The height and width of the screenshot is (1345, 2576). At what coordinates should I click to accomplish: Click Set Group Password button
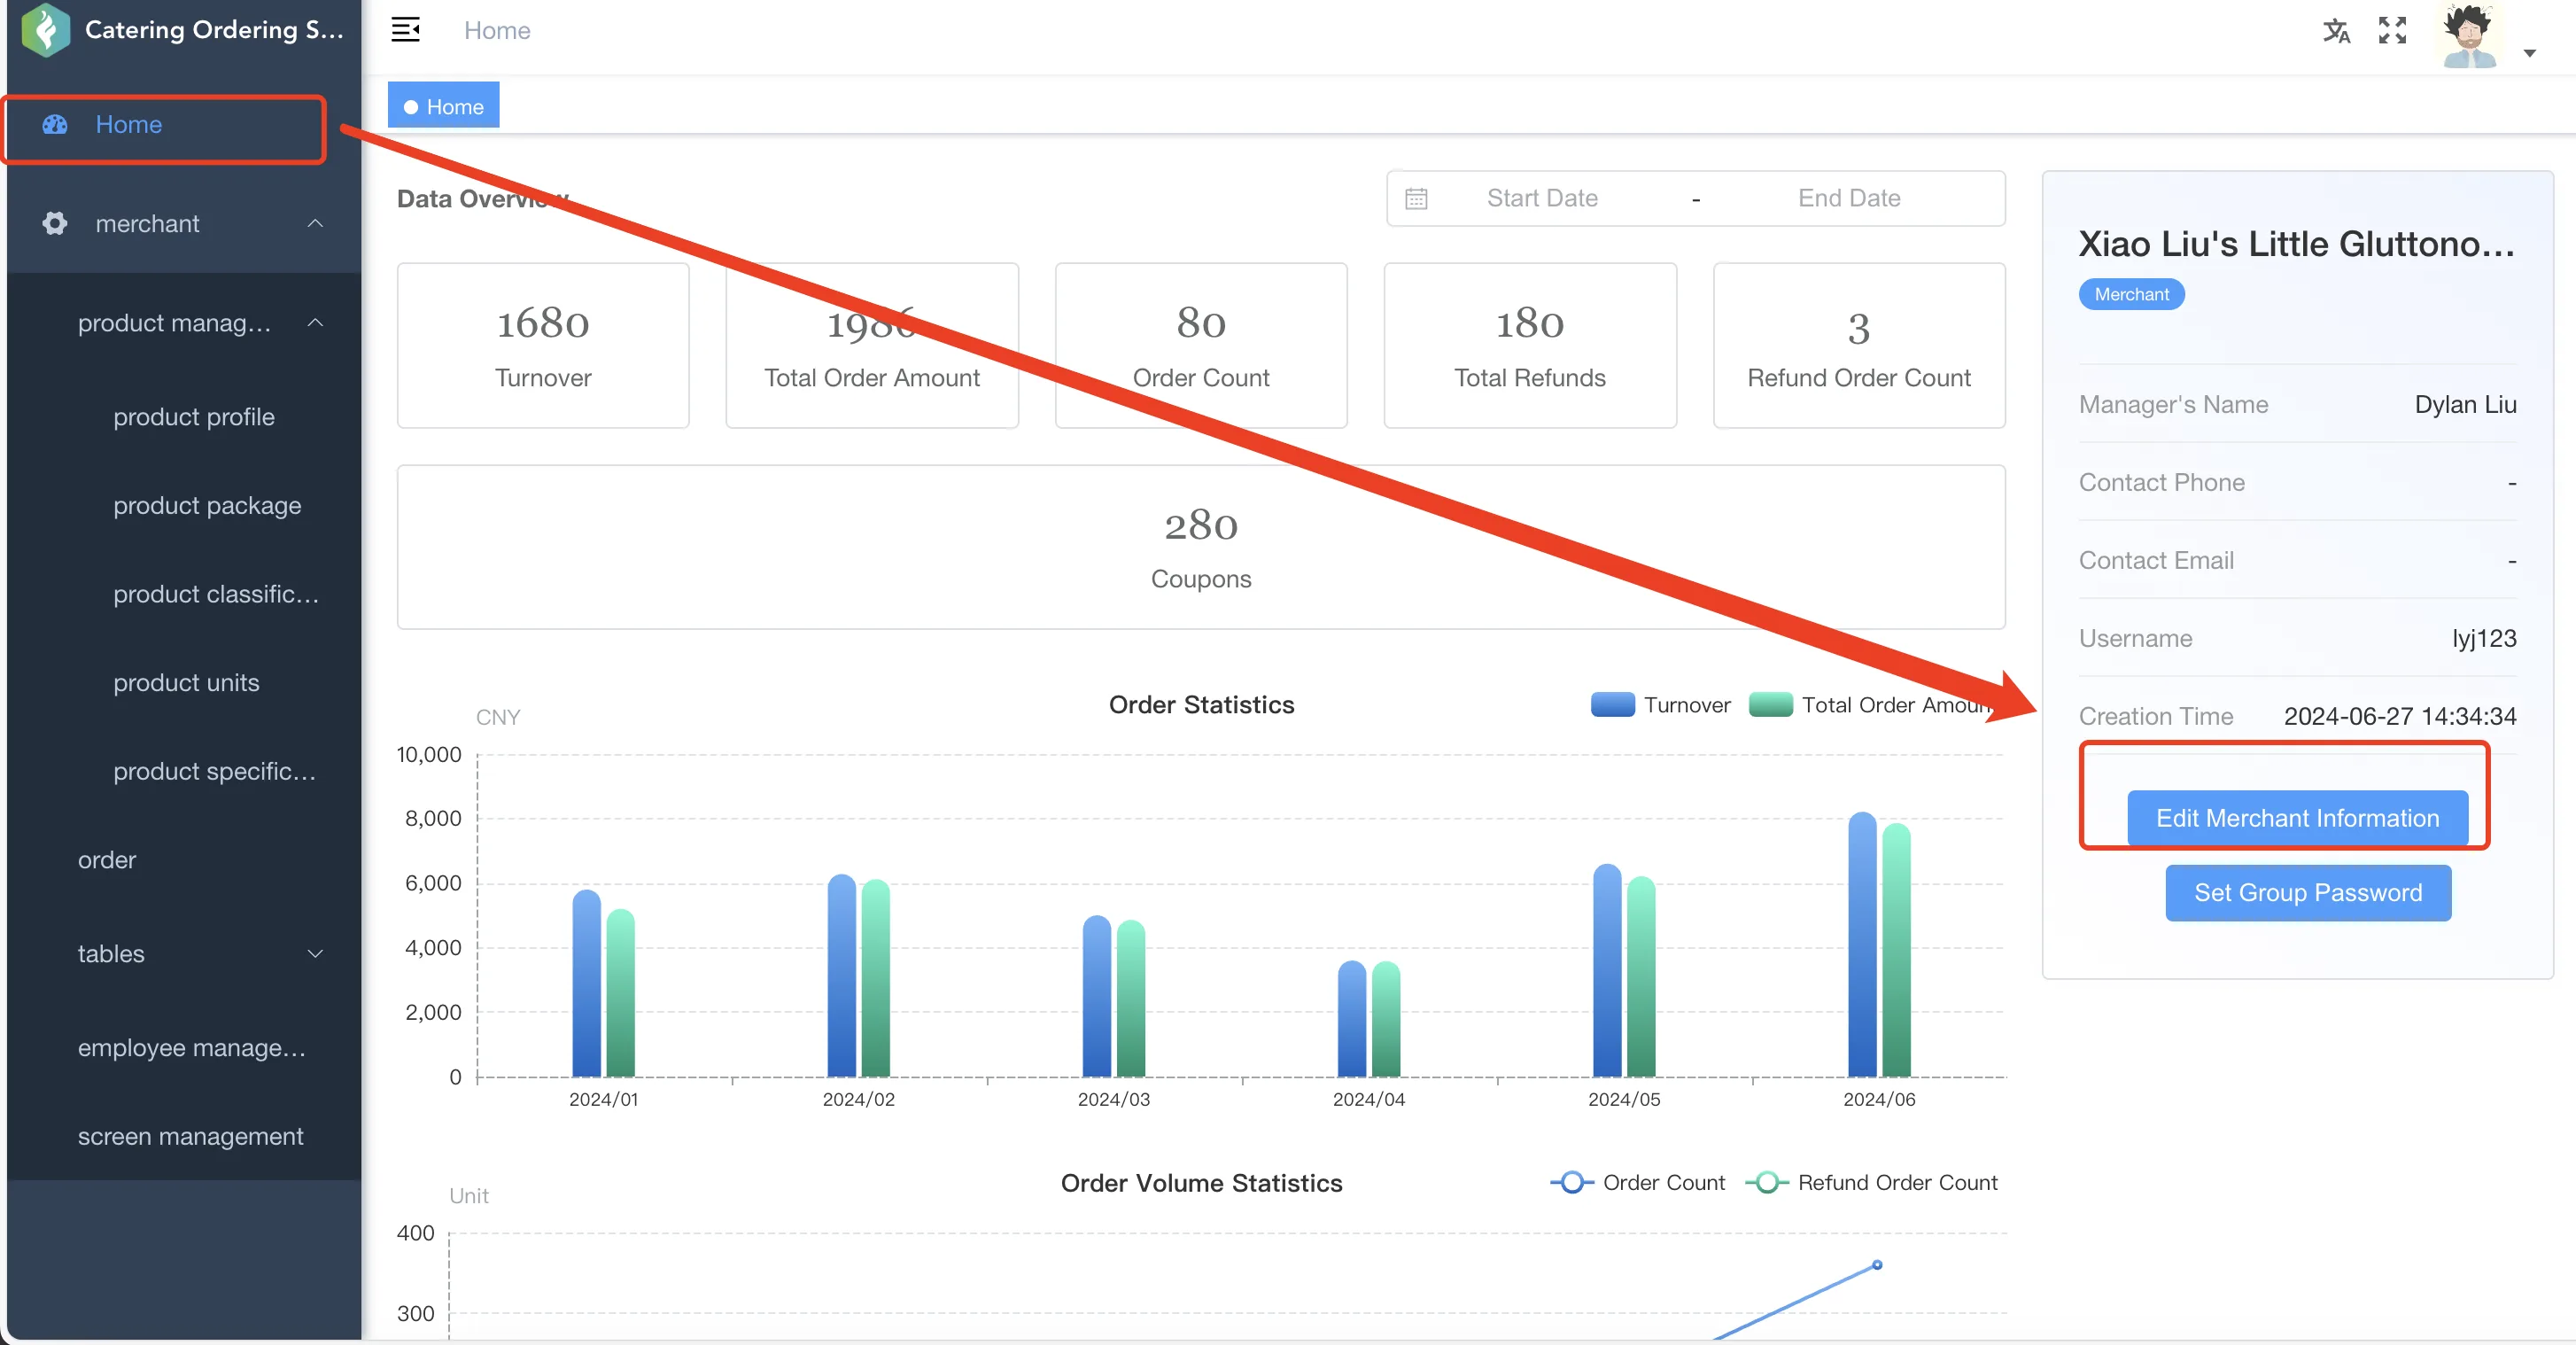tap(2308, 893)
